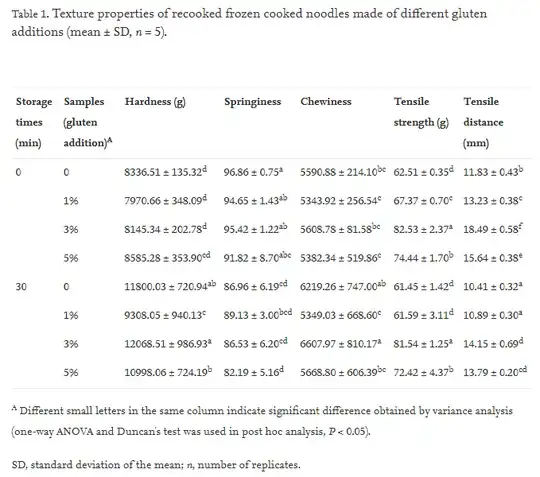Image resolution: width=540 pixels, height=477 pixels.
Task: Click the Chewiness column header
Action: click(326, 101)
